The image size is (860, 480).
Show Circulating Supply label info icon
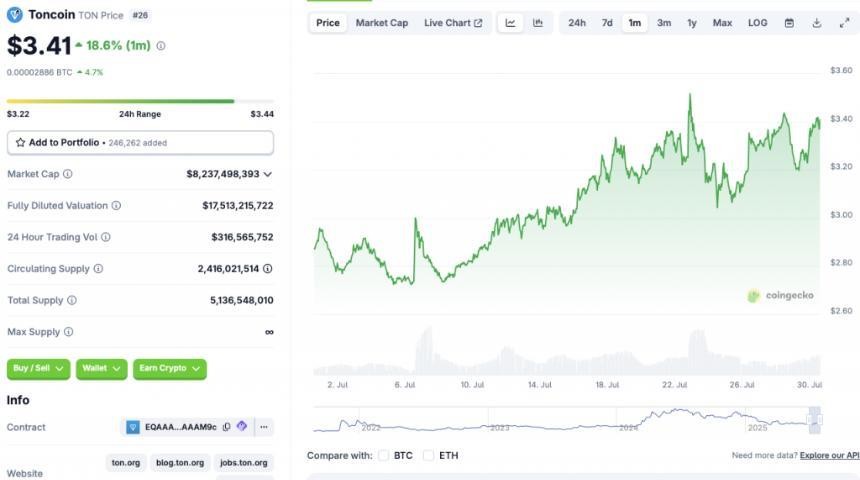coord(98,269)
